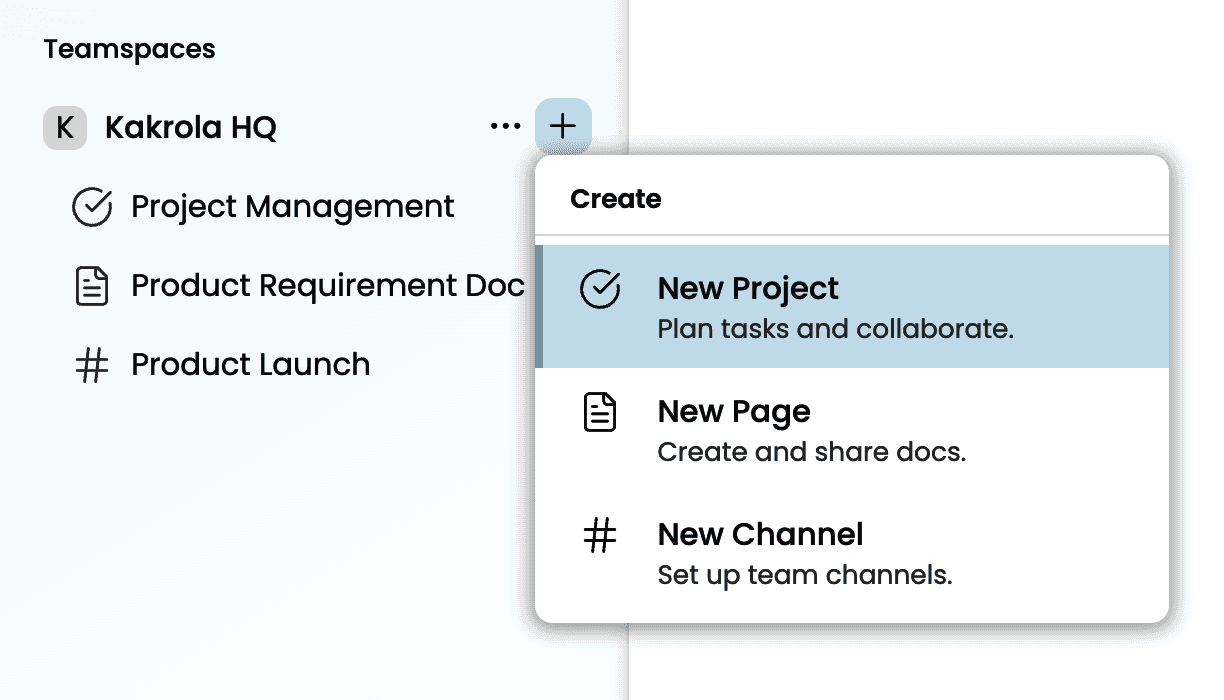Go to Product Launch channel

coord(250,365)
